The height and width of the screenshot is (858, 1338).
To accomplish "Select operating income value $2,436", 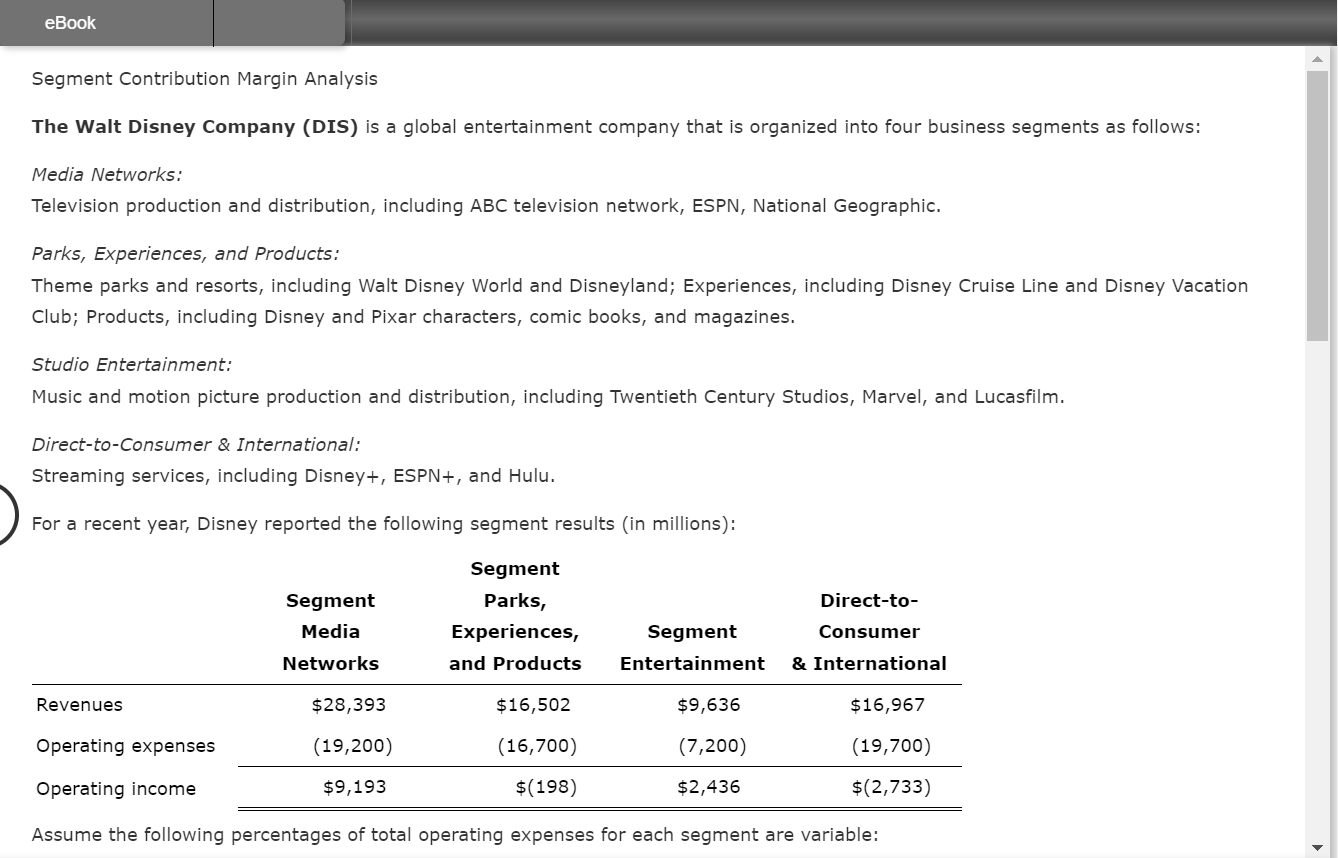I will pos(709,787).
